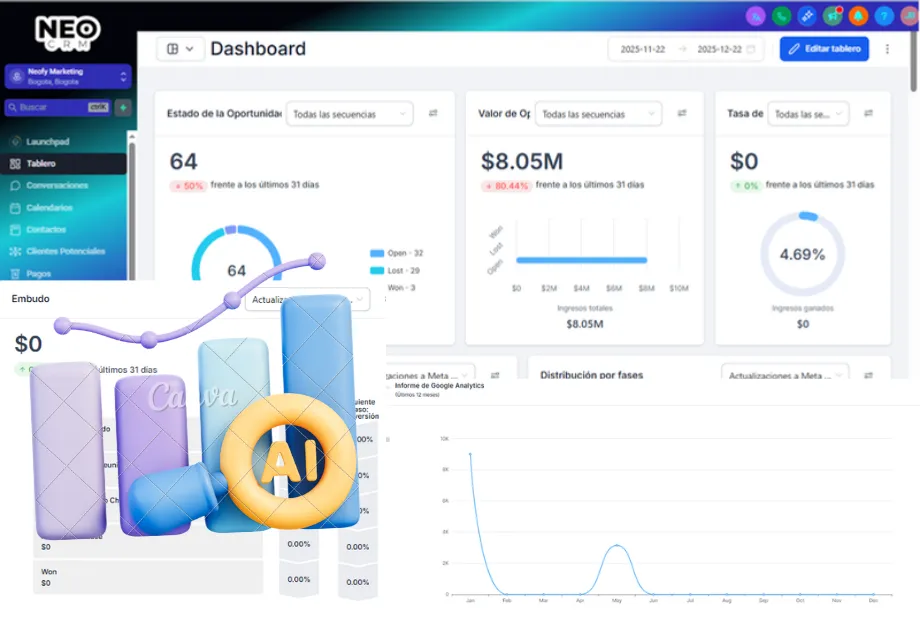The width and height of the screenshot is (920, 620).
Task: Open the Todas las se... dropdown on Tasa de card
Action: [808, 114]
